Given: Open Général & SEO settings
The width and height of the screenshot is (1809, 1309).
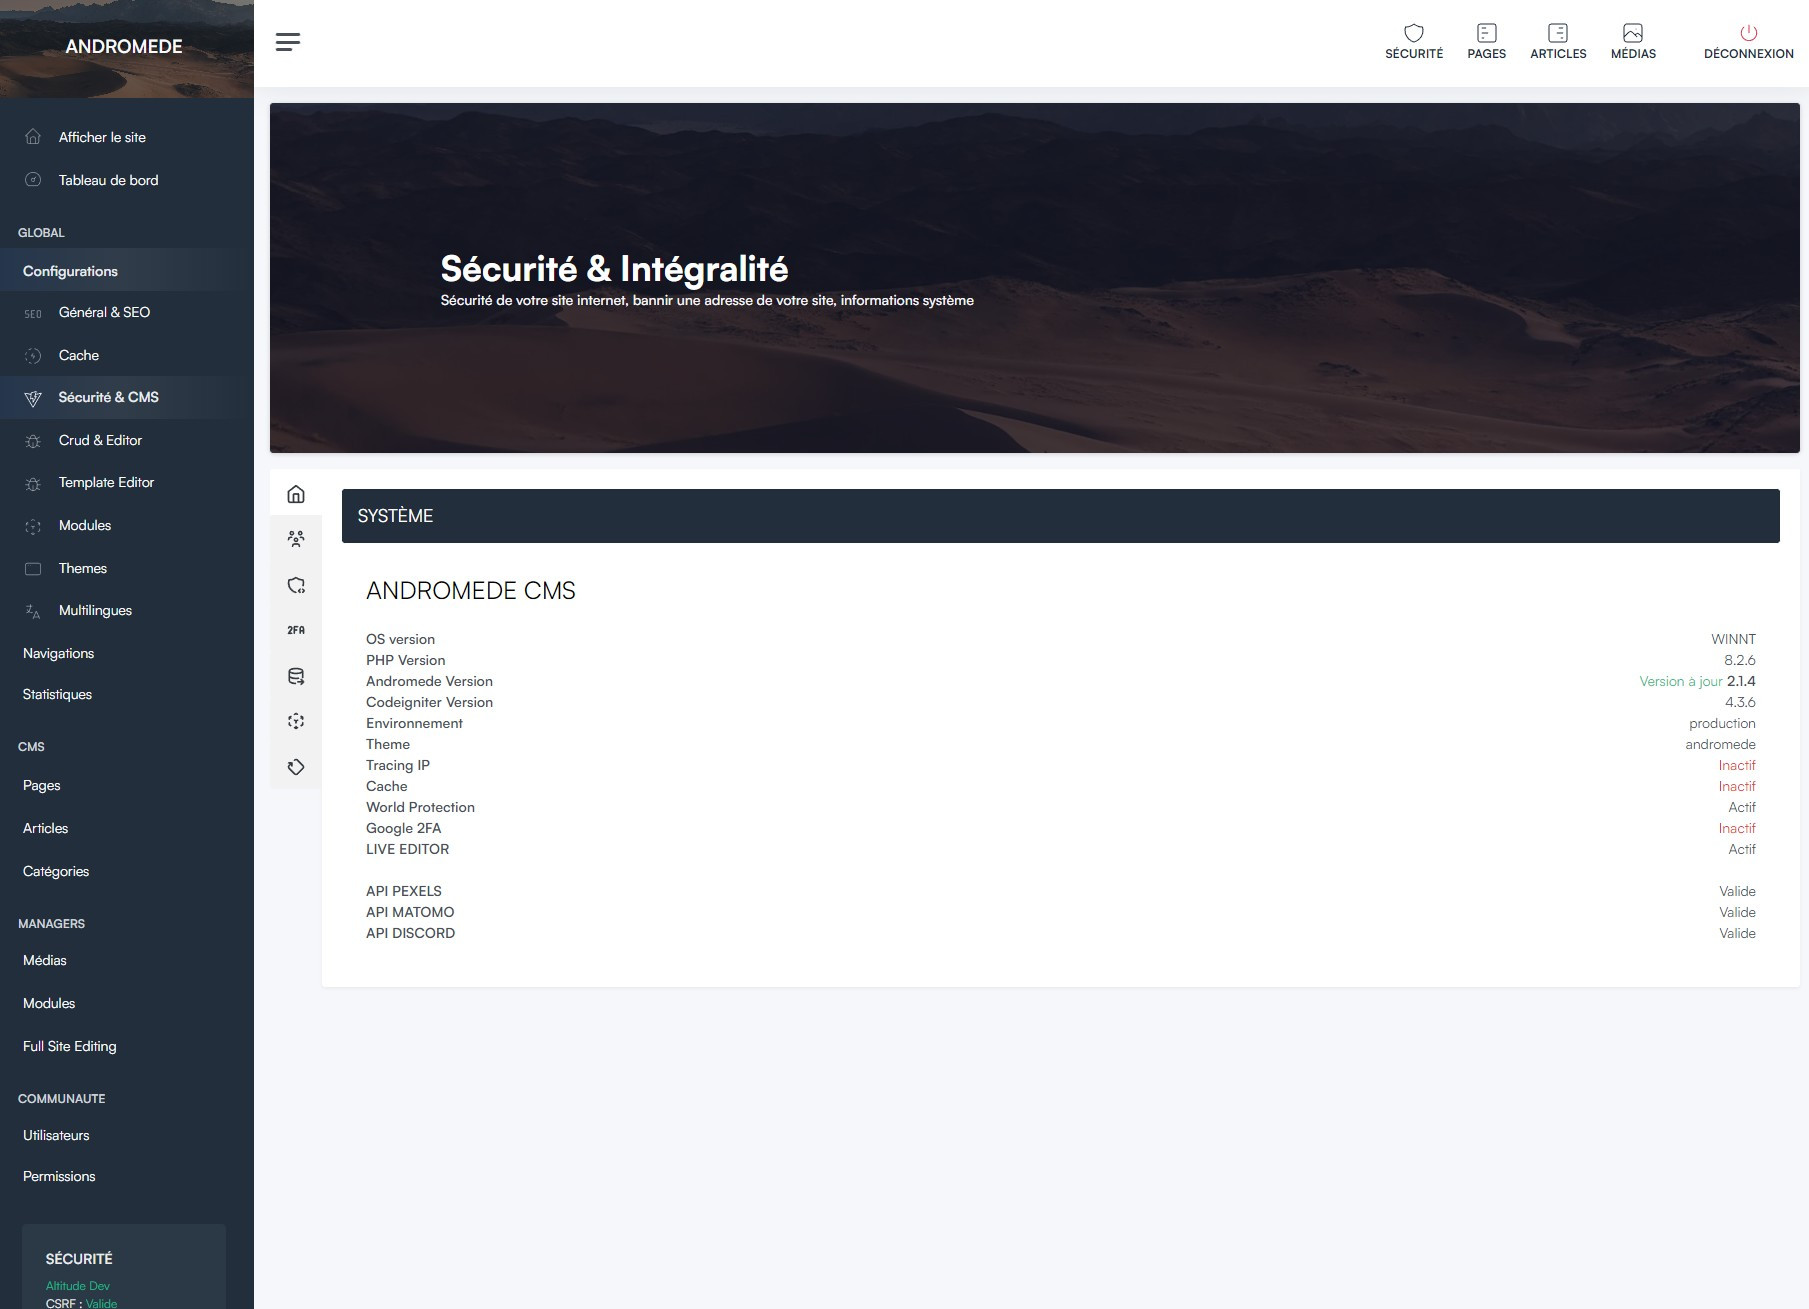Looking at the screenshot, I should click(104, 312).
